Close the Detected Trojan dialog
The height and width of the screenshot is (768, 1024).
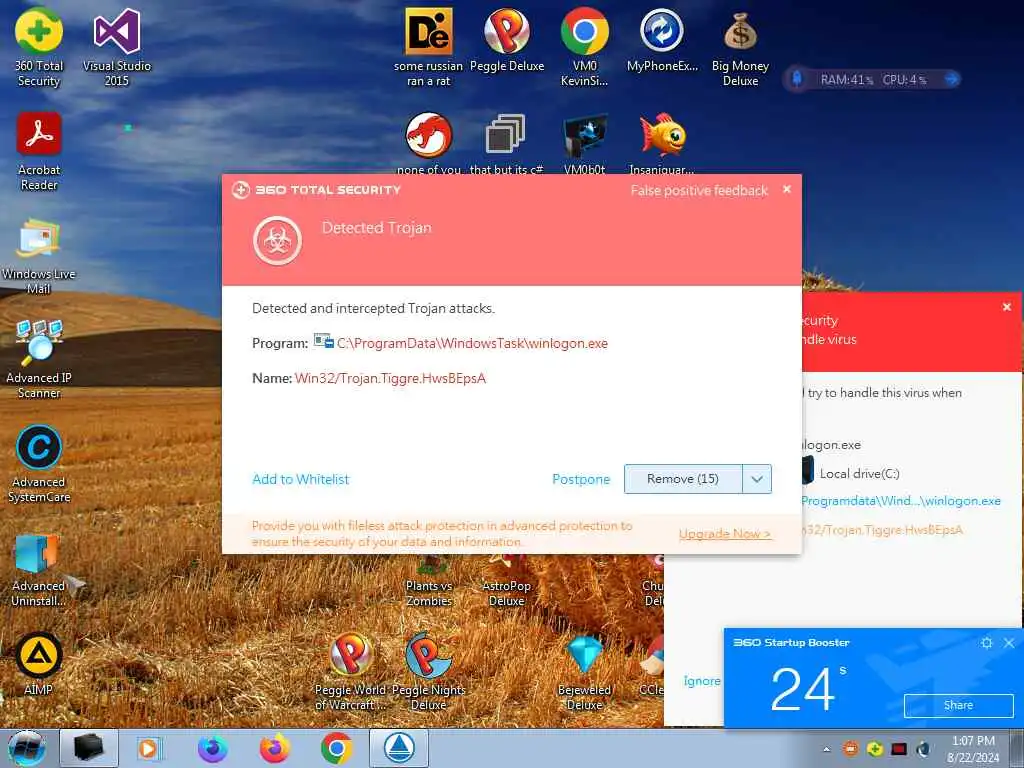coord(787,189)
